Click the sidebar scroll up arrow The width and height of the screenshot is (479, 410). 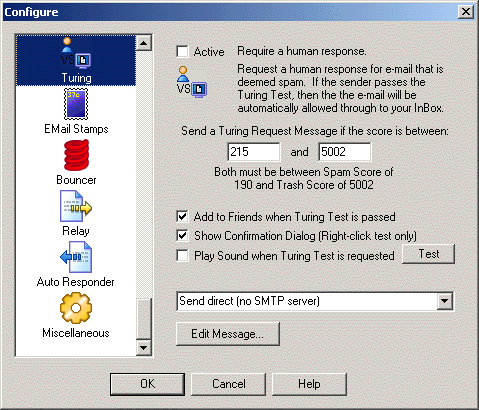144,43
